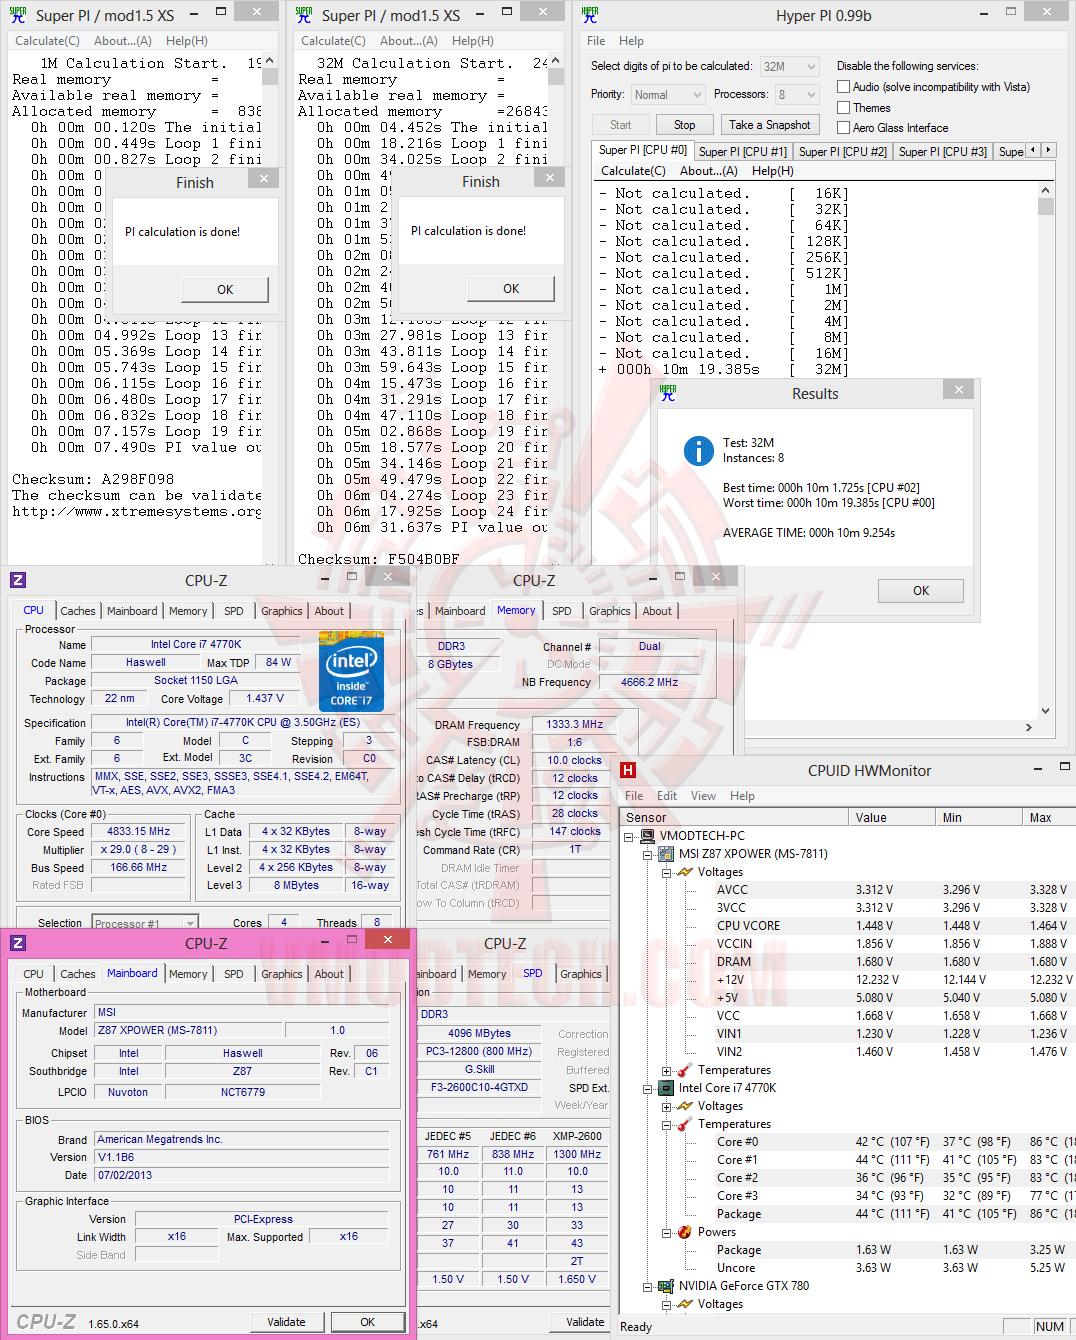Collapse the Powers node
The image size is (1076, 1340).
(666, 1232)
